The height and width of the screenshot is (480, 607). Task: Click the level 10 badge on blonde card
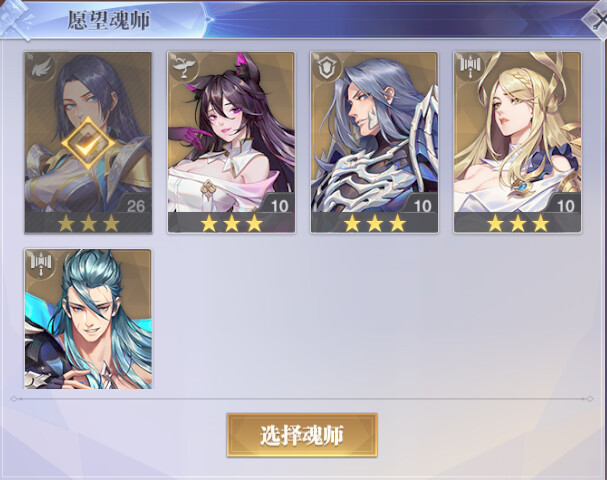tap(566, 205)
